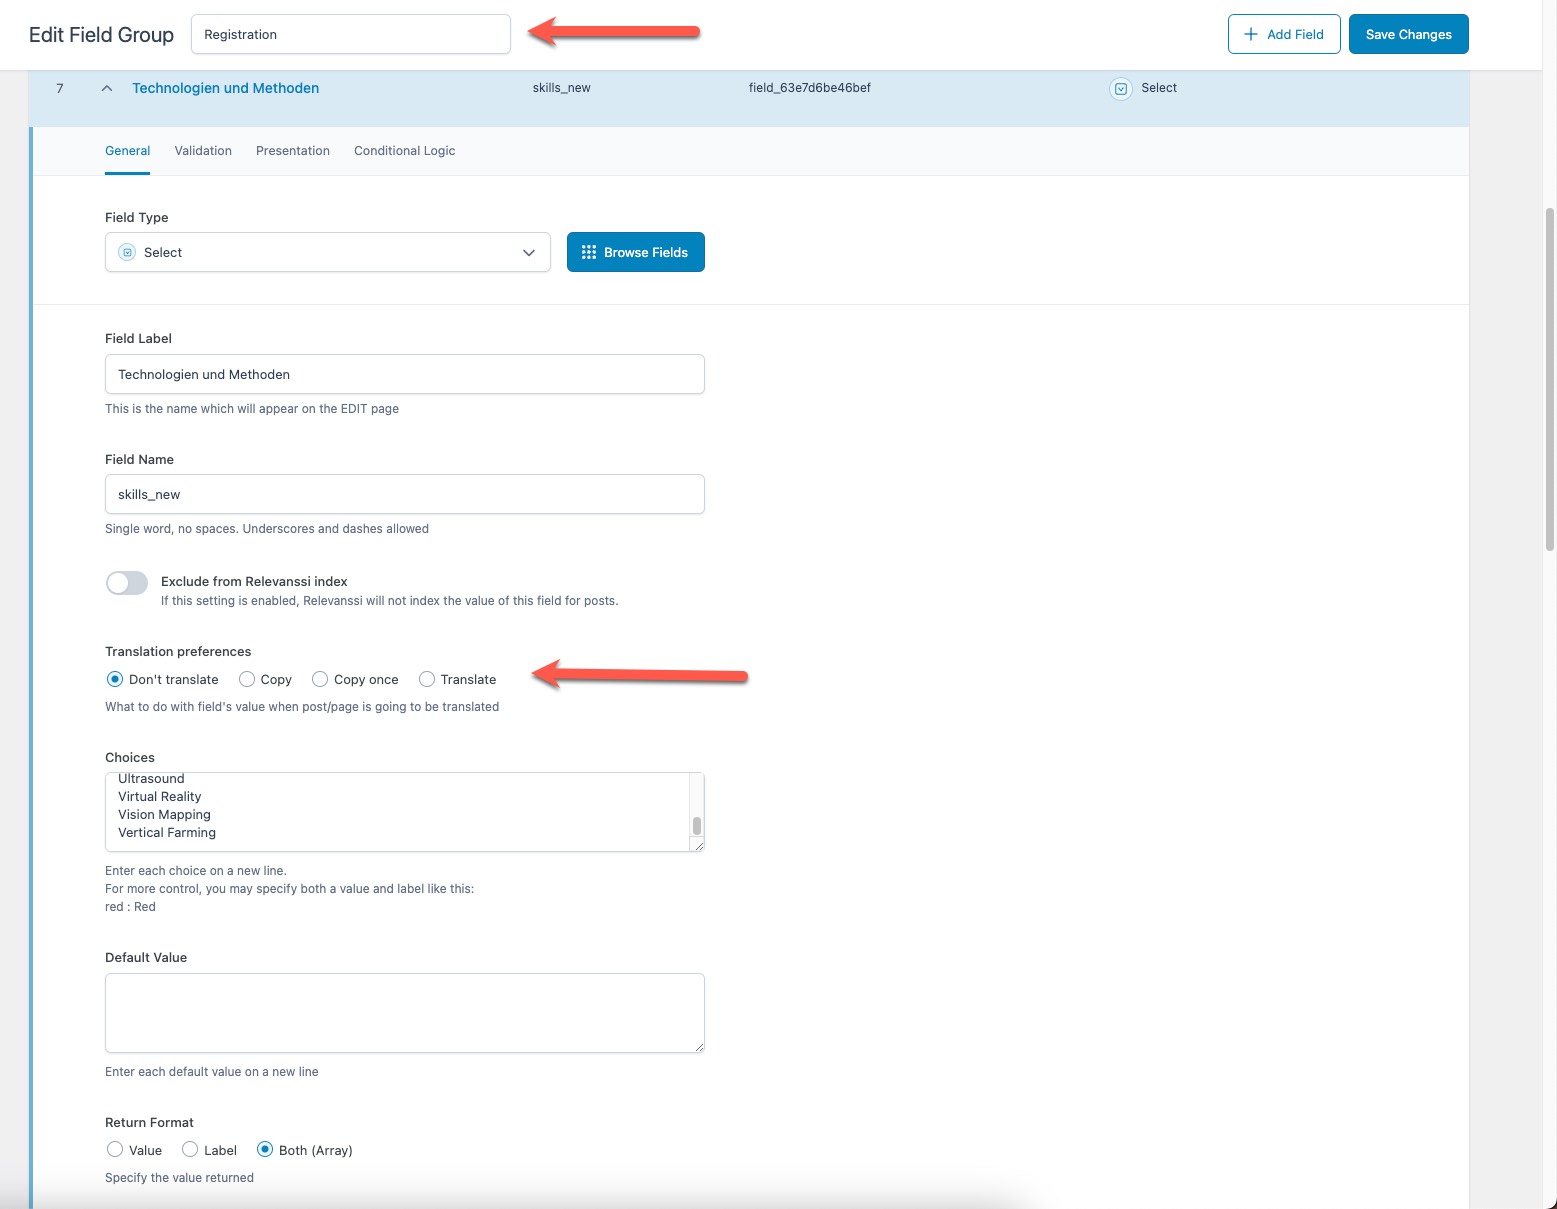The width and height of the screenshot is (1557, 1209).
Task: Click the plus icon on Add Field
Action: click(1250, 34)
